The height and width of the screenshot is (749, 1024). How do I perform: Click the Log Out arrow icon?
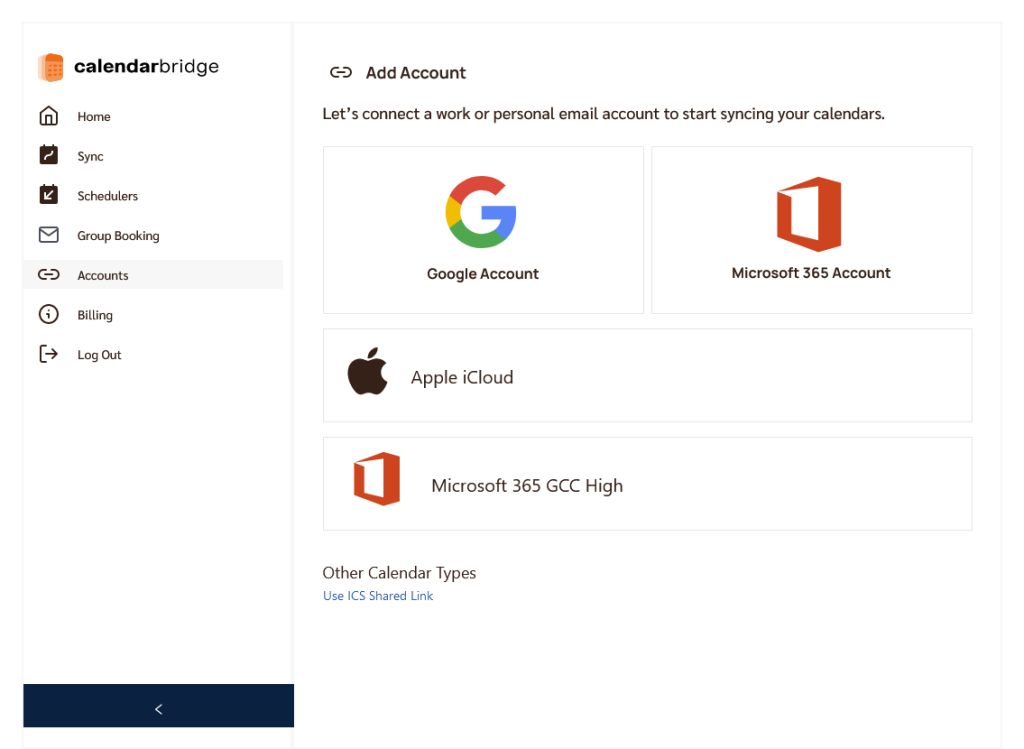coord(48,354)
